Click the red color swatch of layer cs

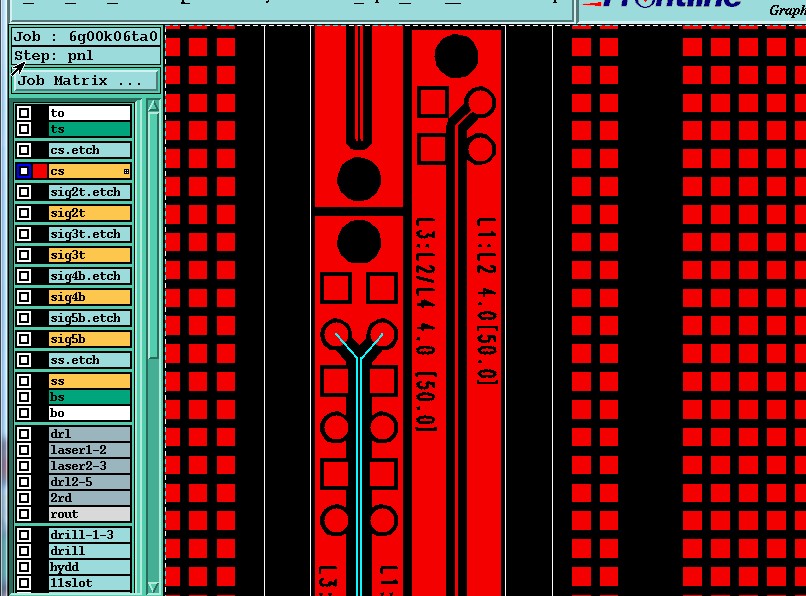pos(40,171)
